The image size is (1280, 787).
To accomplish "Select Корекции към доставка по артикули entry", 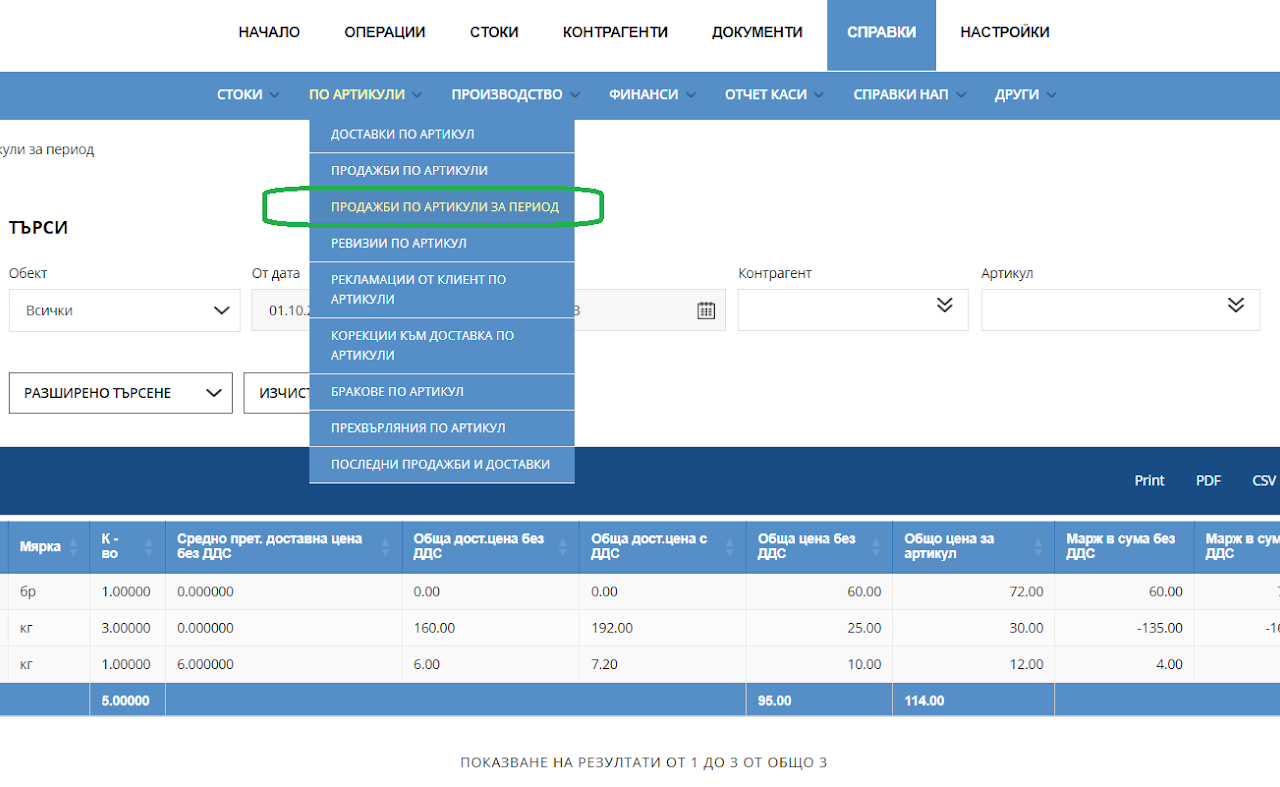I will point(442,345).
